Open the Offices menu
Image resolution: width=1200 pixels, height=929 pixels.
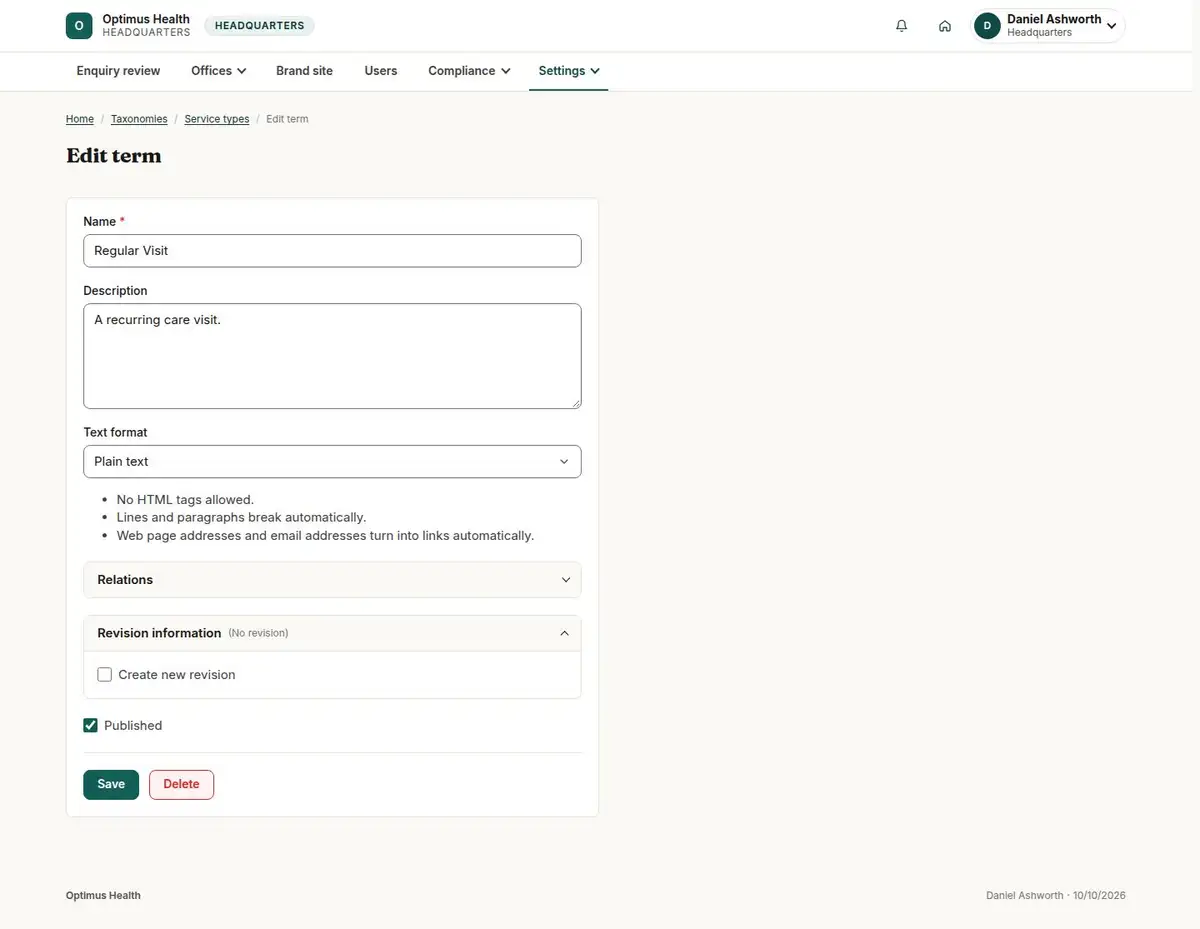pos(219,71)
